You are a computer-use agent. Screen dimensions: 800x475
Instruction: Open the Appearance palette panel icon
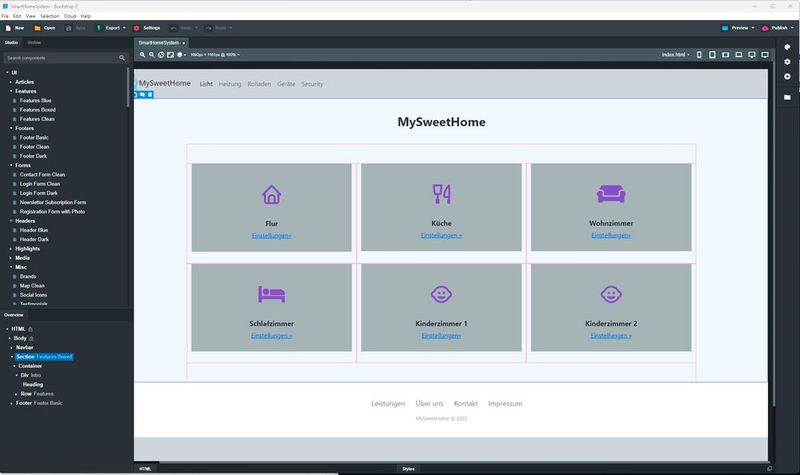pos(787,47)
